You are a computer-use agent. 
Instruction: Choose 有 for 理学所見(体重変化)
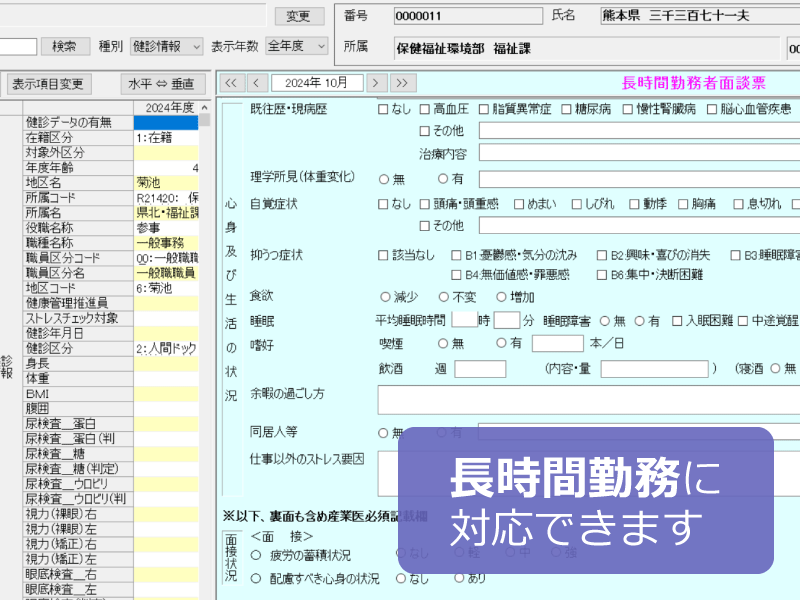[x=444, y=179]
